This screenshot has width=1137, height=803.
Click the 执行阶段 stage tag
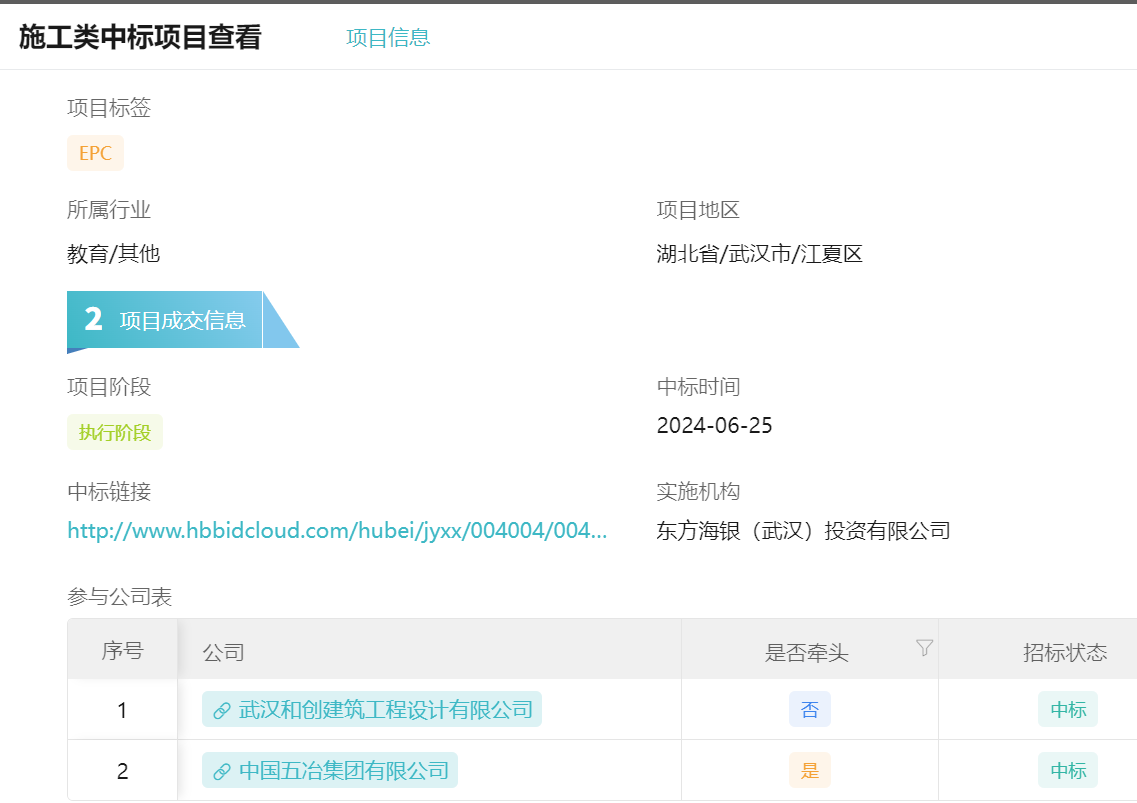(x=115, y=432)
